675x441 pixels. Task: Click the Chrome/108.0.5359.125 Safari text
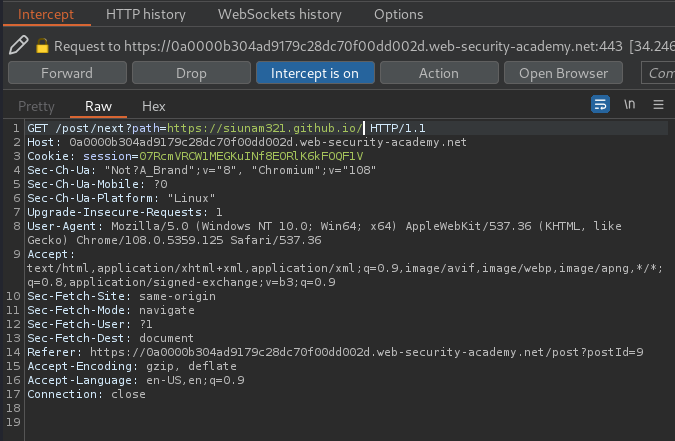(199, 240)
